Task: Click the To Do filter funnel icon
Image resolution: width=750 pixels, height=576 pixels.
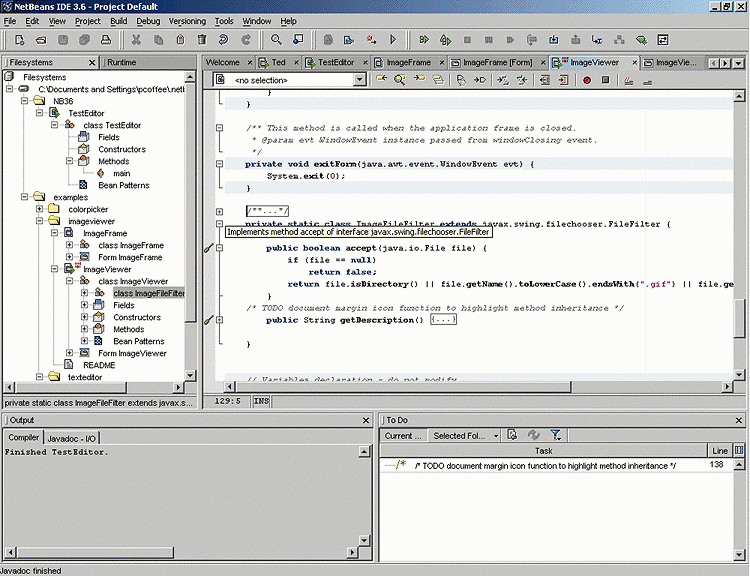Action: pyautogui.click(x=555, y=435)
